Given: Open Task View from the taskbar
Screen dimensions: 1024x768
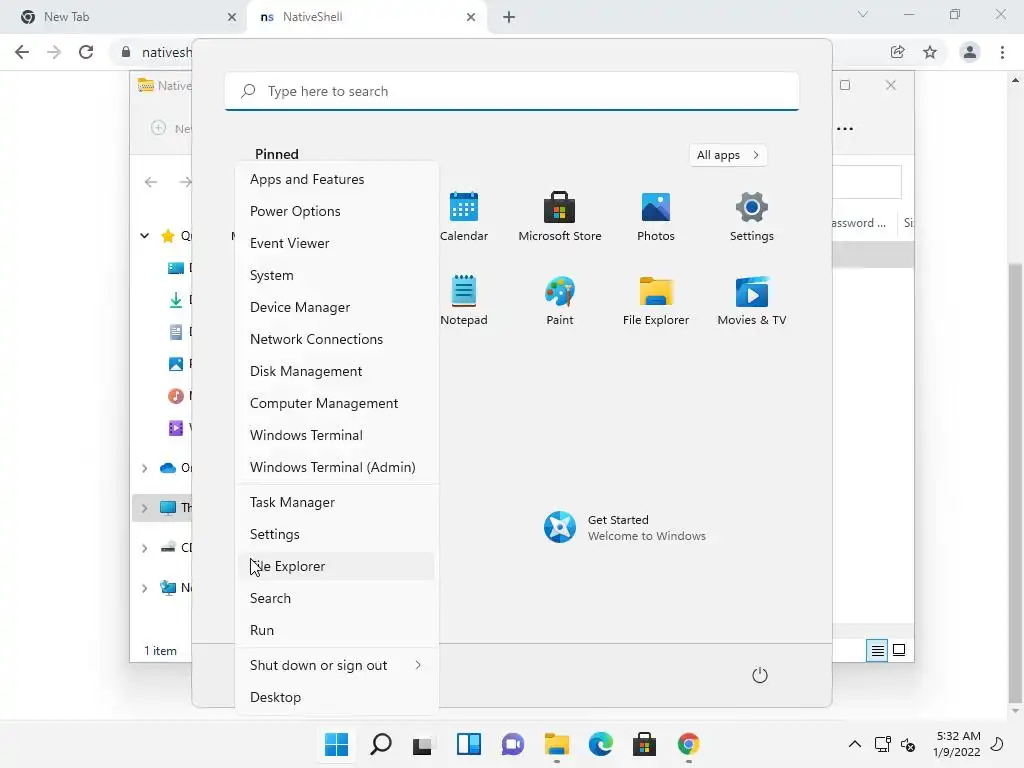Looking at the screenshot, I should click(x=423, y=744).
